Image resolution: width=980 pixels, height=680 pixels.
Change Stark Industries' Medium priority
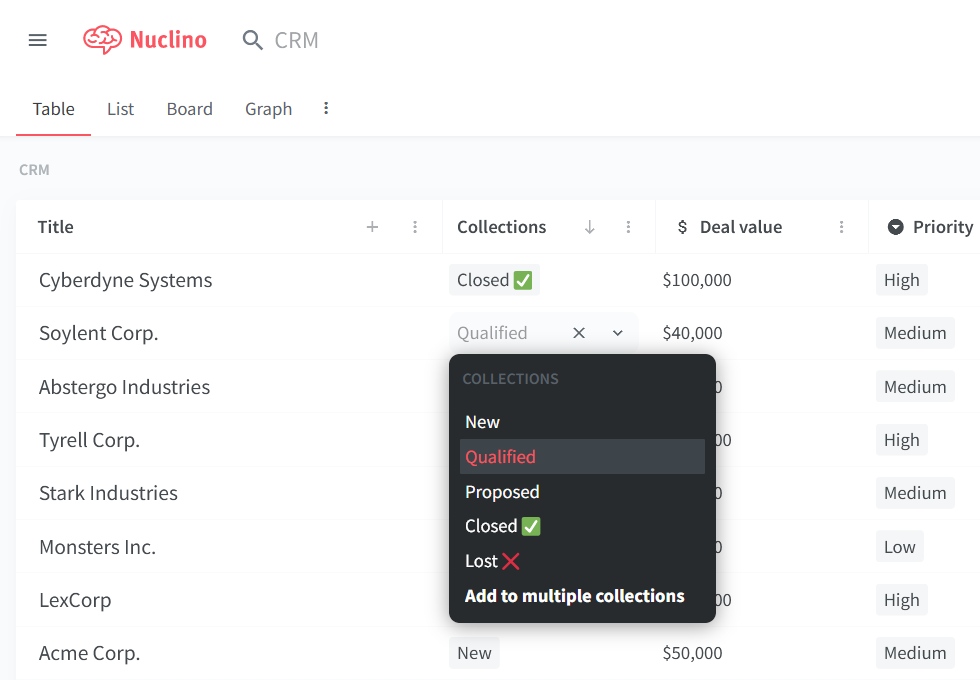(x=915, y=493)
